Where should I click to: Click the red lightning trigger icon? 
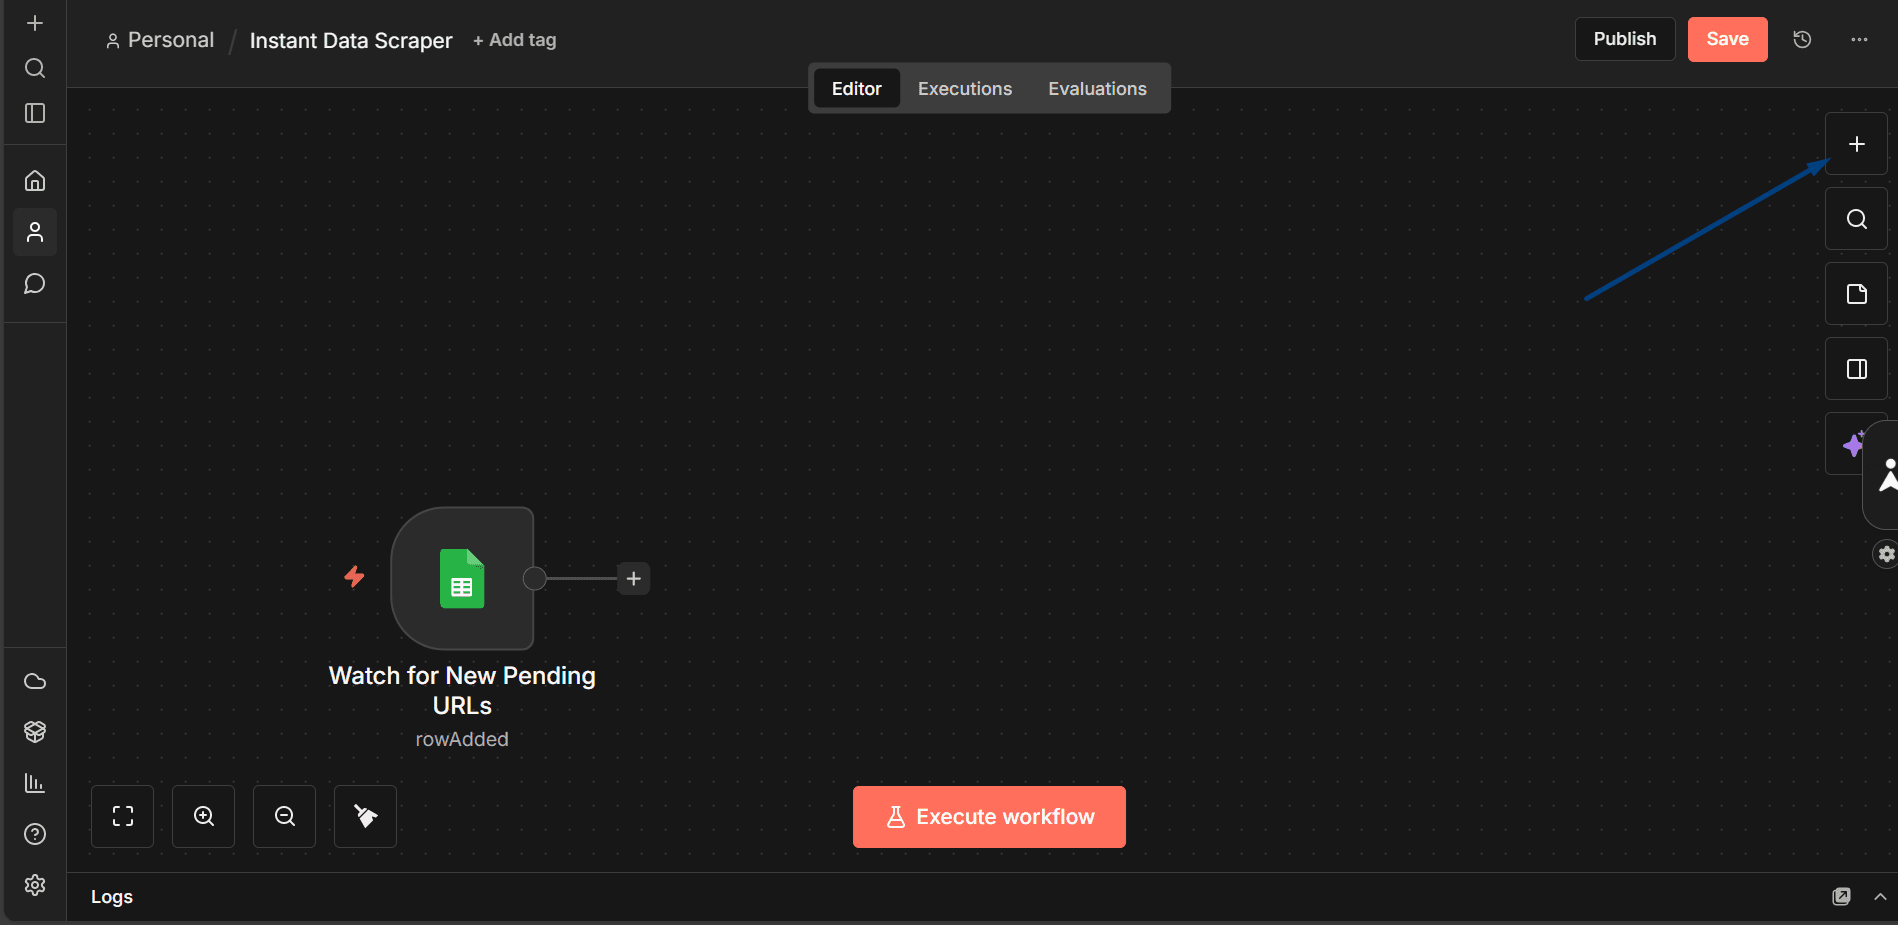354,576
